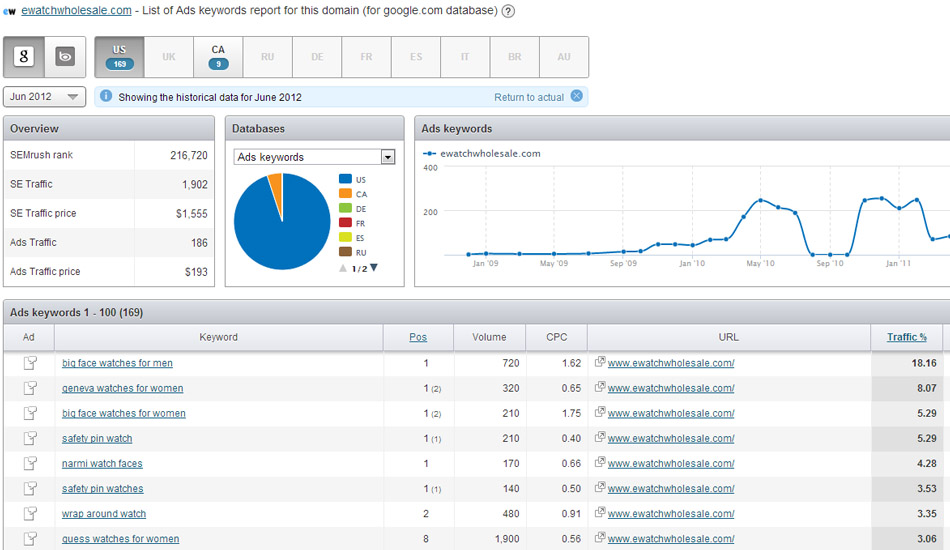Image resolution: width=950 pixels, height=550 pixels.
Task: Select the UK database tab
Action: (x=168, y=57)
